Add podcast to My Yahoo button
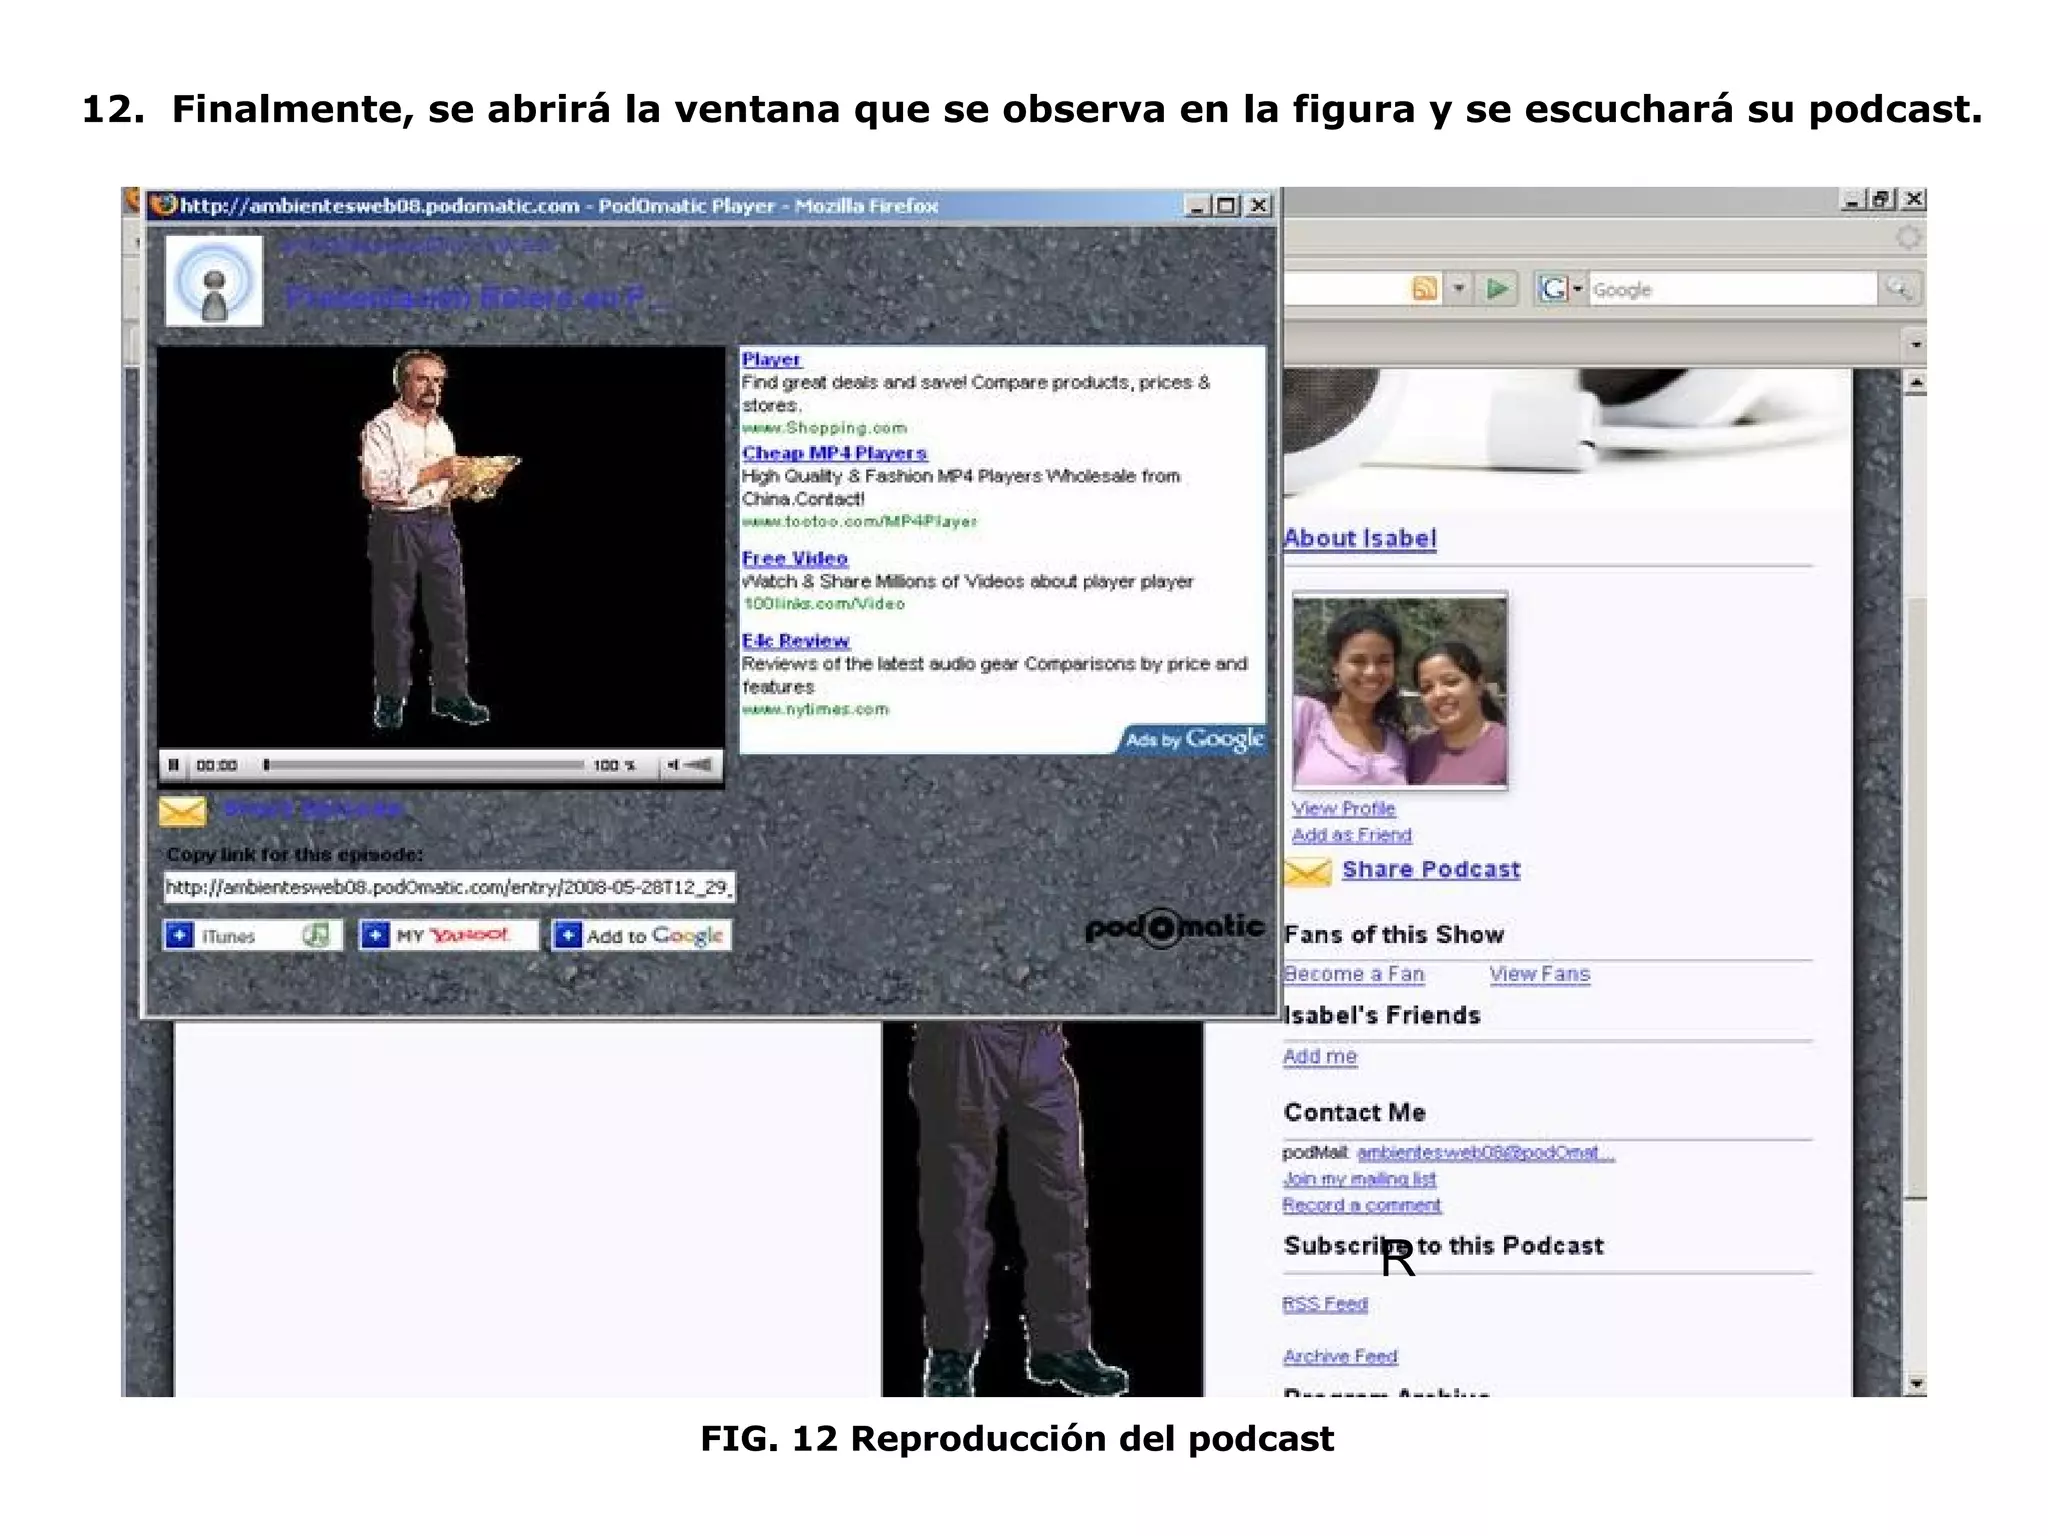 (447, 935)
